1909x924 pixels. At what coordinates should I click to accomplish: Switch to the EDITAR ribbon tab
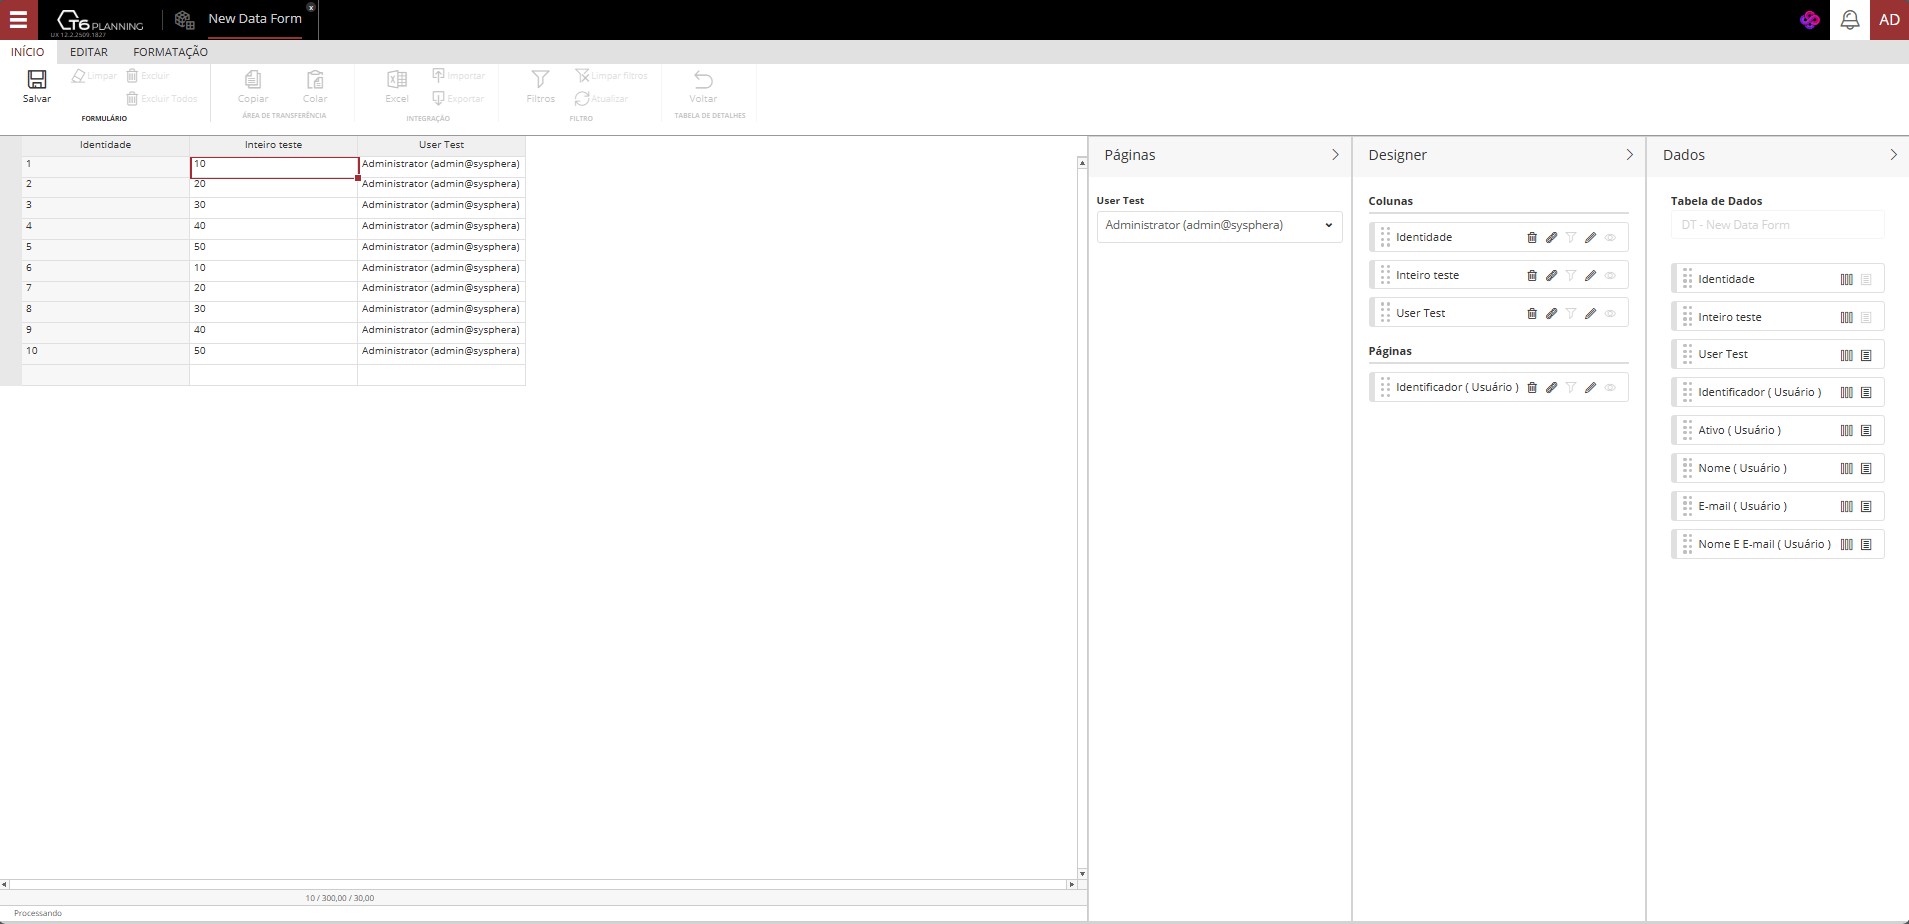(x=89, y=52)
